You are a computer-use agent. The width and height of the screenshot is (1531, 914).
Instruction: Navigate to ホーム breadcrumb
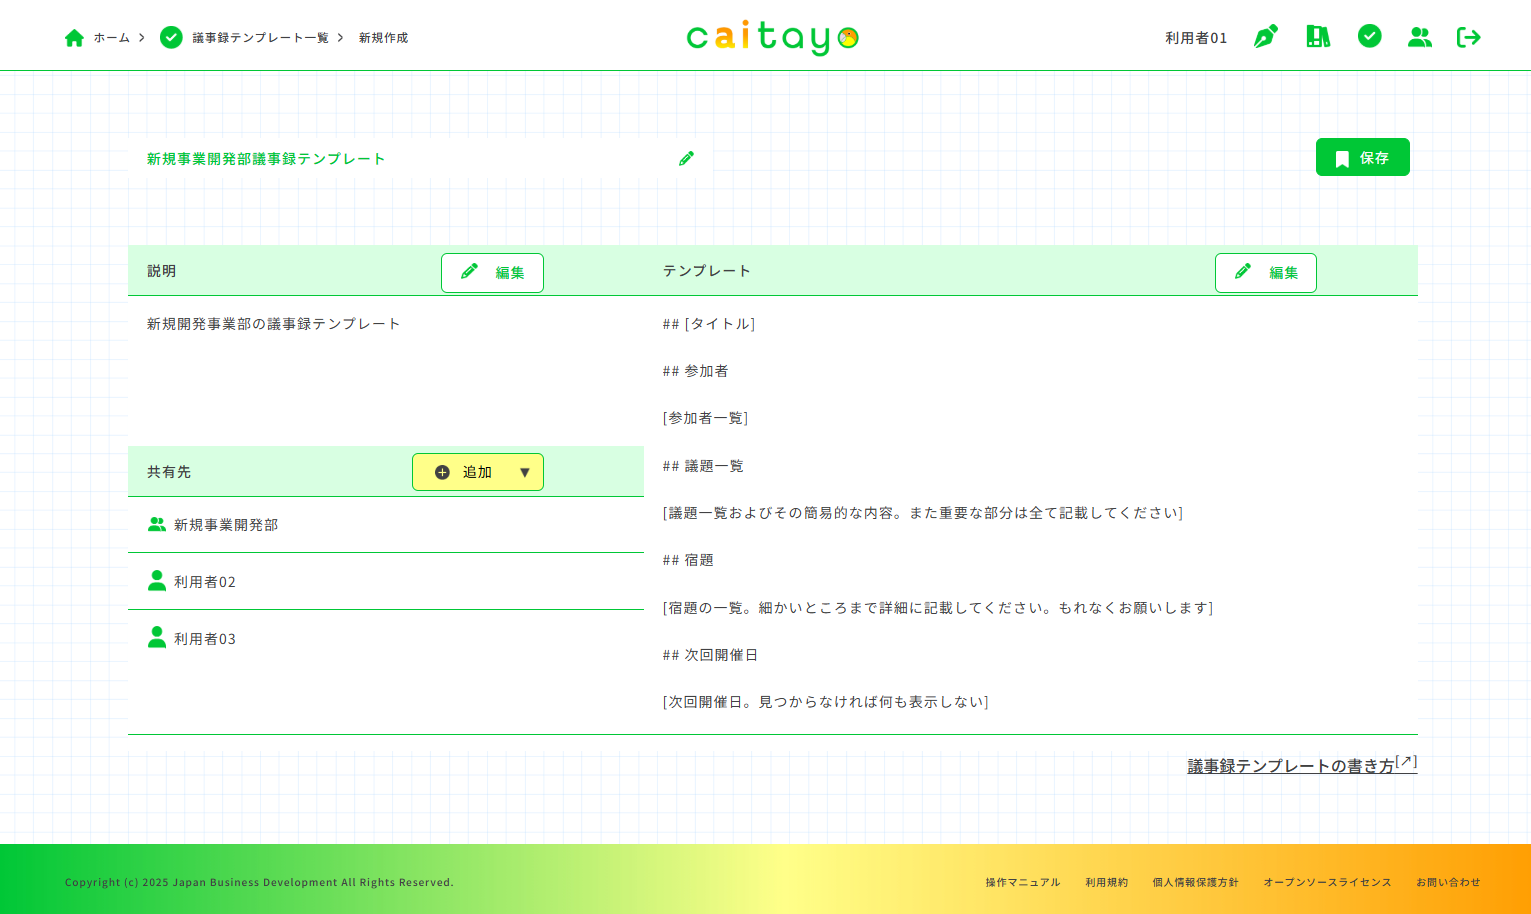[x=111, y=38]
